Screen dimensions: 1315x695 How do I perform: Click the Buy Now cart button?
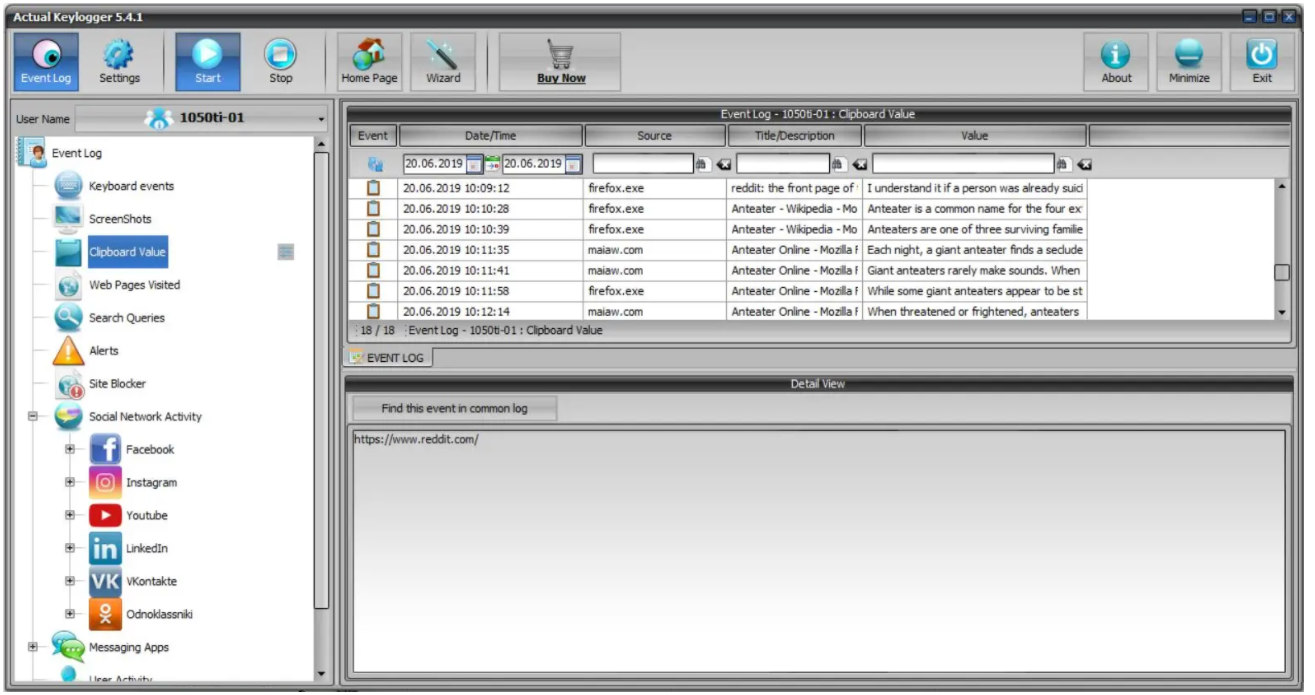tap(561, 62)
